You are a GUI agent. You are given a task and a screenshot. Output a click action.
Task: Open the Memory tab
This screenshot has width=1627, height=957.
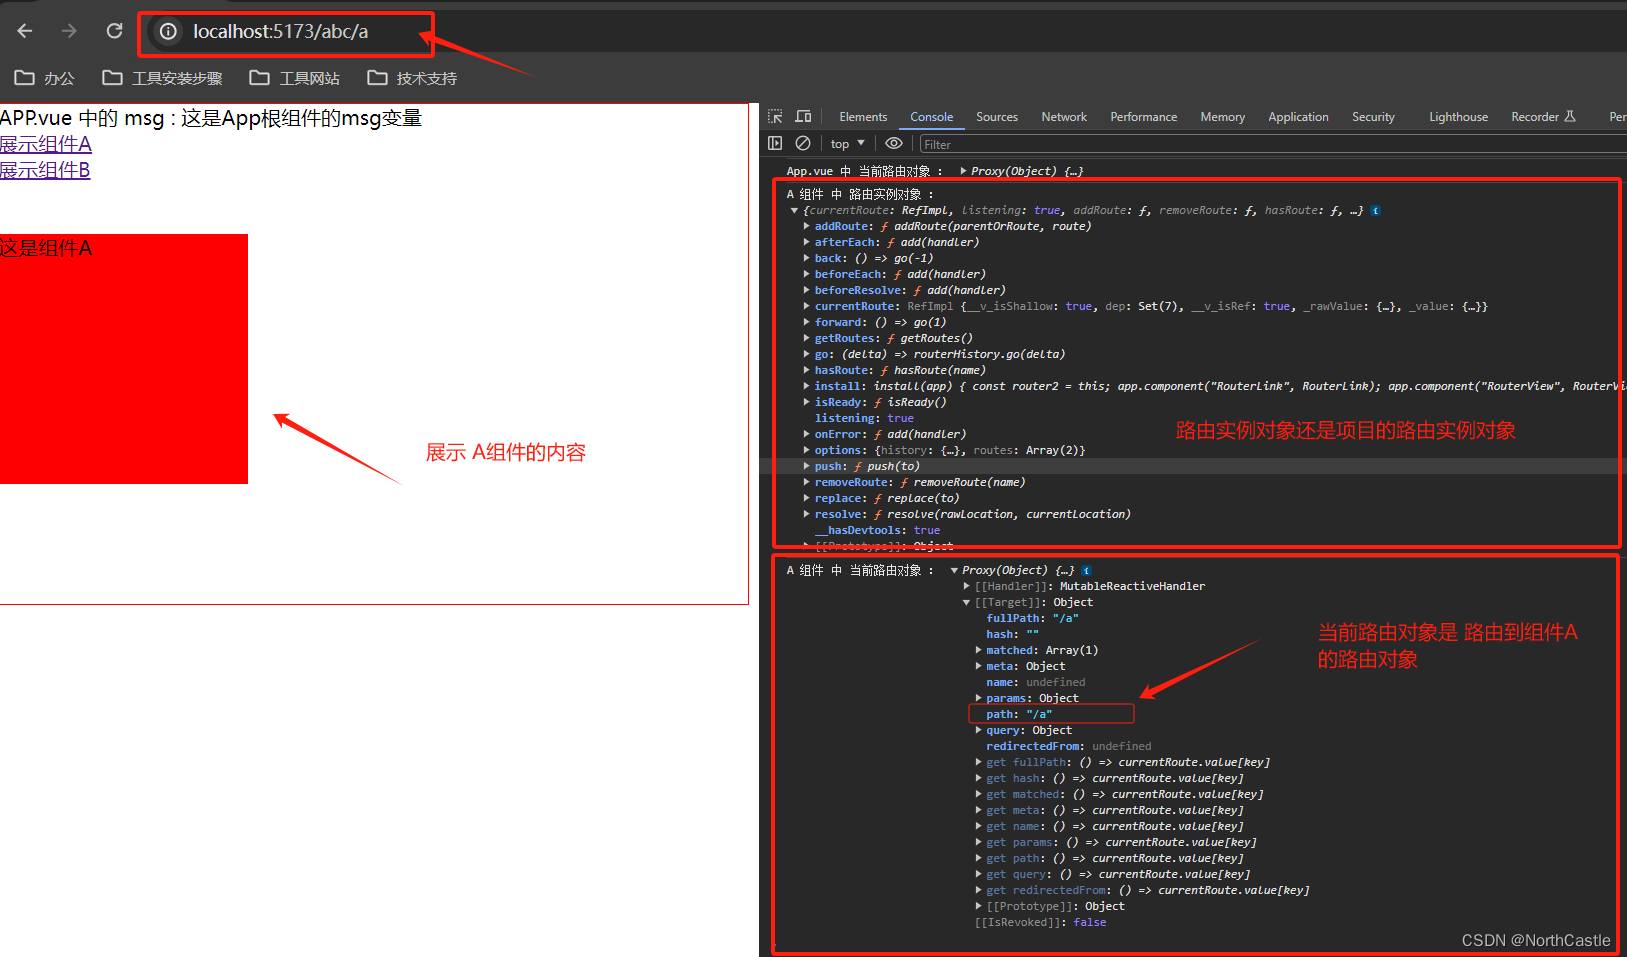pos(1222,117)
